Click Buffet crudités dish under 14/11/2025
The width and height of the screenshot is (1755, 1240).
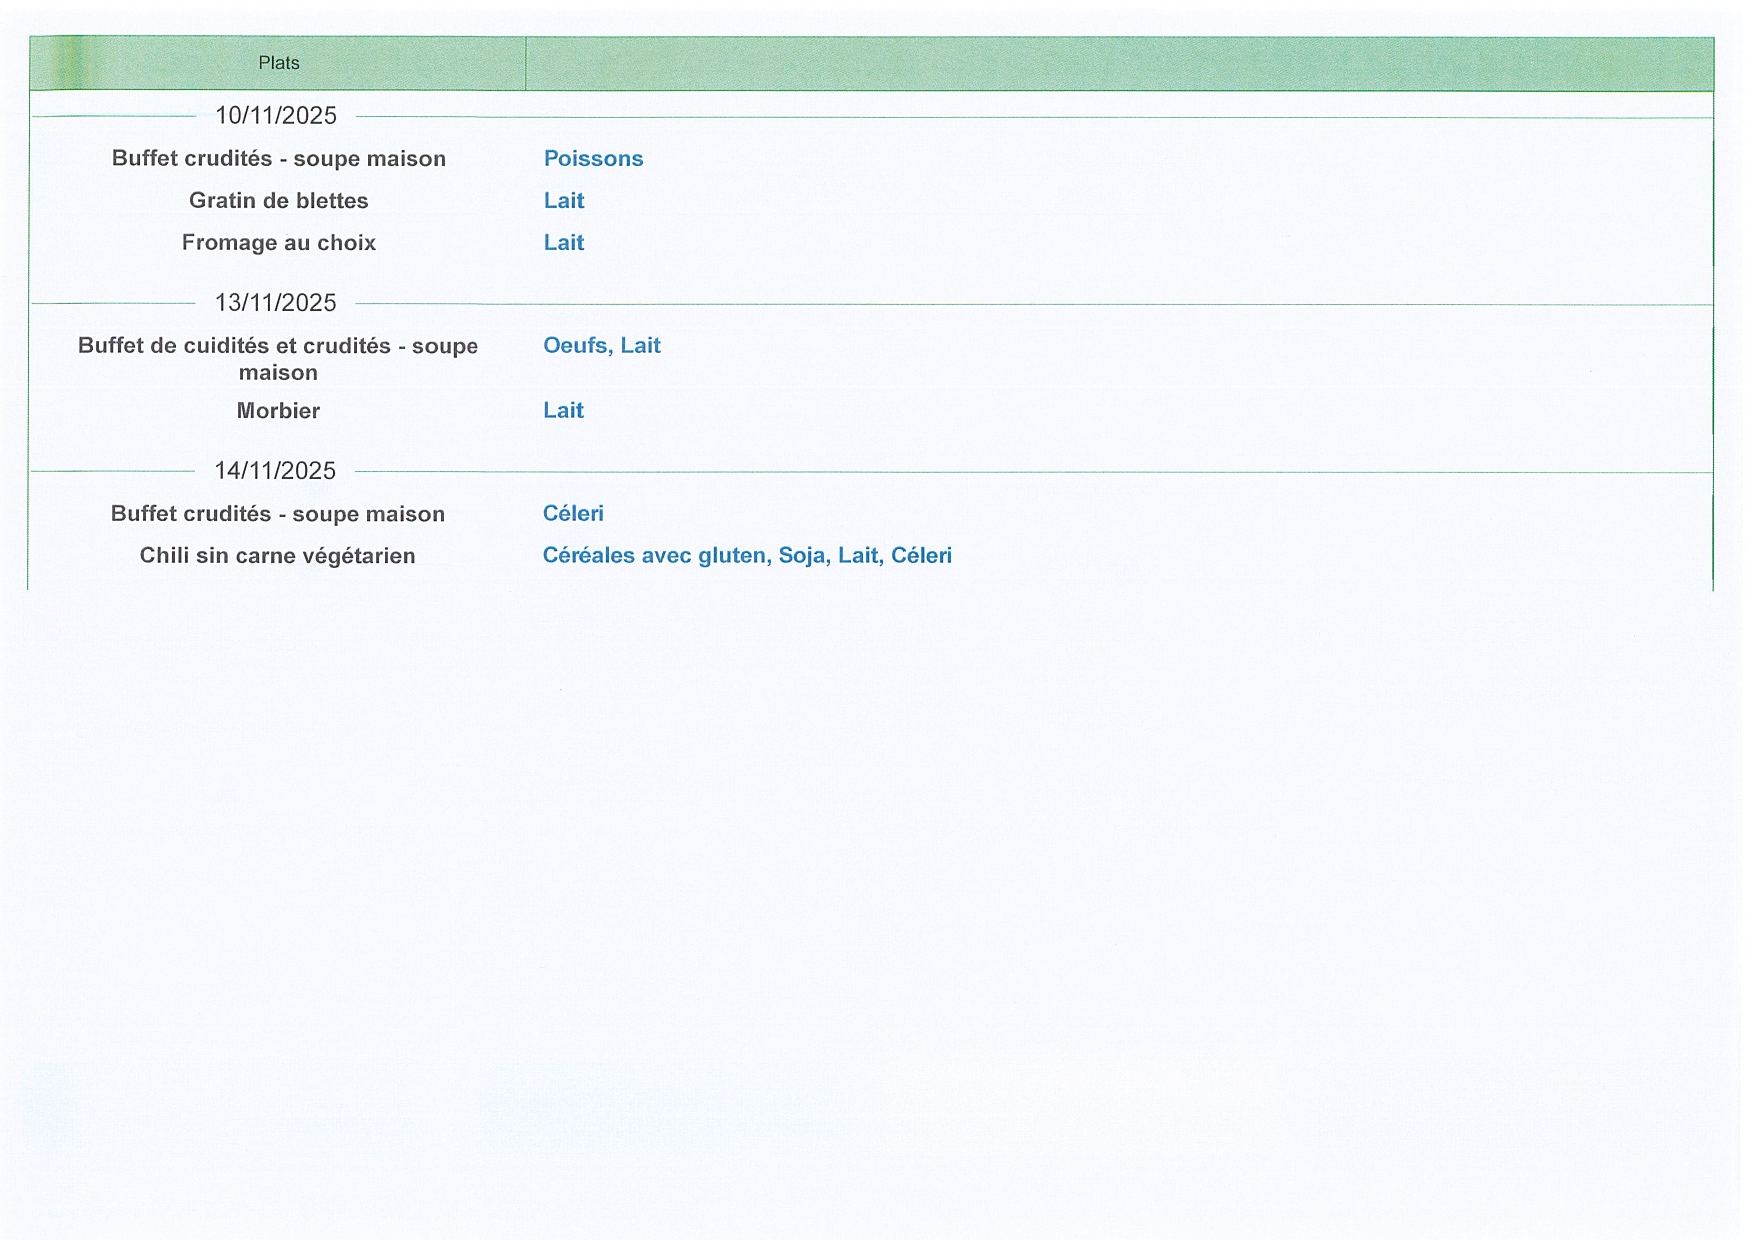click(x=278, y=514)
